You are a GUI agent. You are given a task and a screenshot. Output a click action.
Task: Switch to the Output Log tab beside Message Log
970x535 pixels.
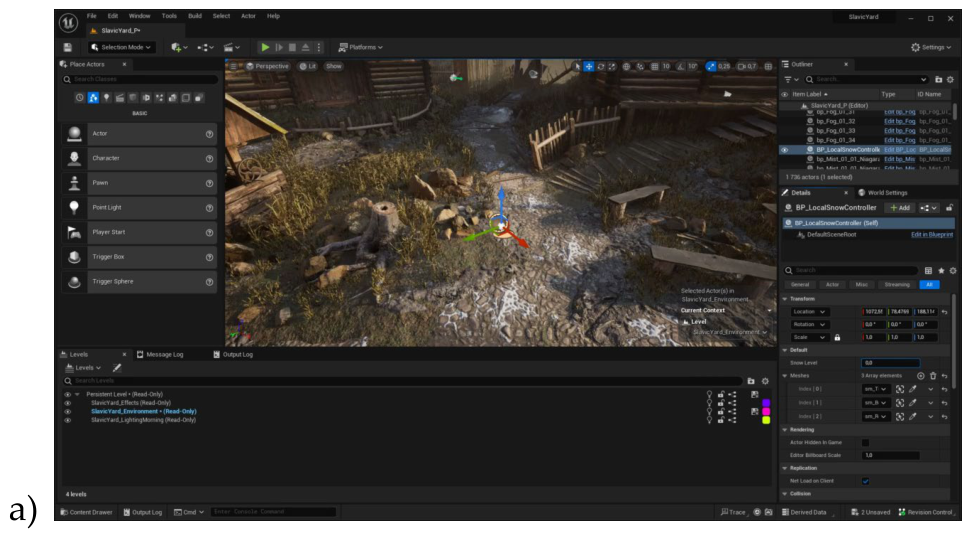(233, 354)
